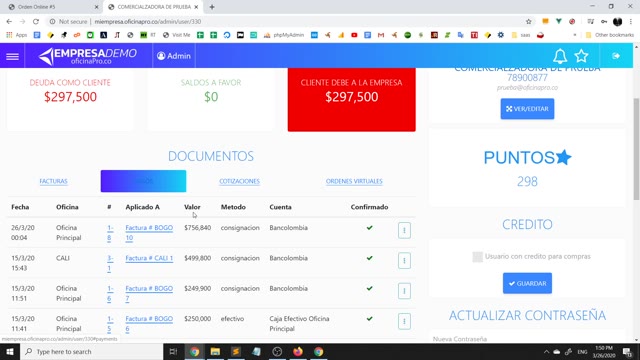This screenshot has width=640, height=360.
Task: Open the Windows Start menu
Action: tap(10, 351)
